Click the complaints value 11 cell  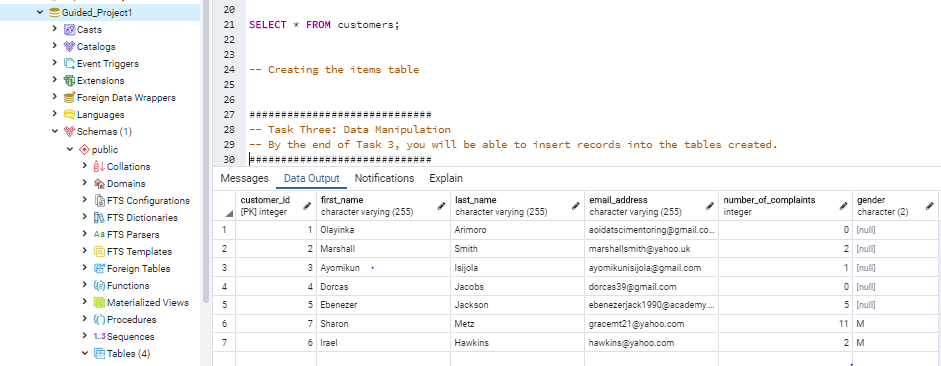(786, 324)
